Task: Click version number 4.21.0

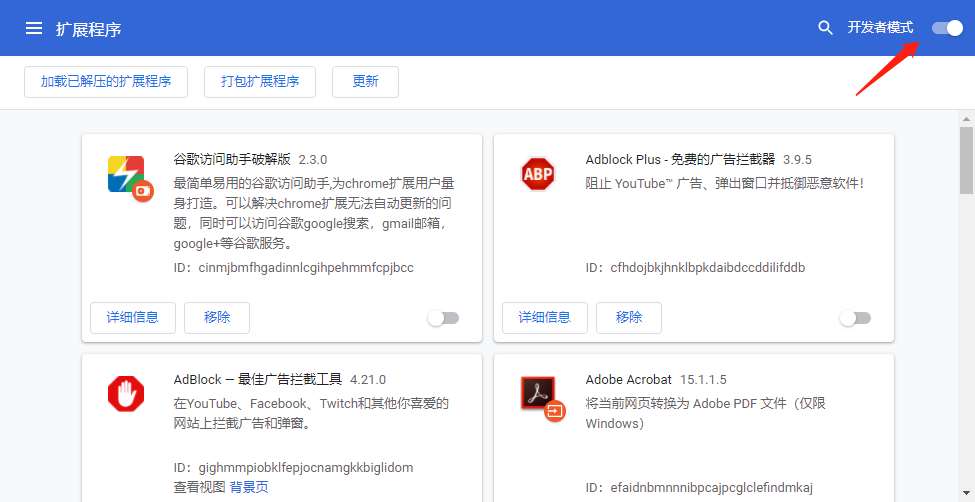Action: click(x=368, y=379)
